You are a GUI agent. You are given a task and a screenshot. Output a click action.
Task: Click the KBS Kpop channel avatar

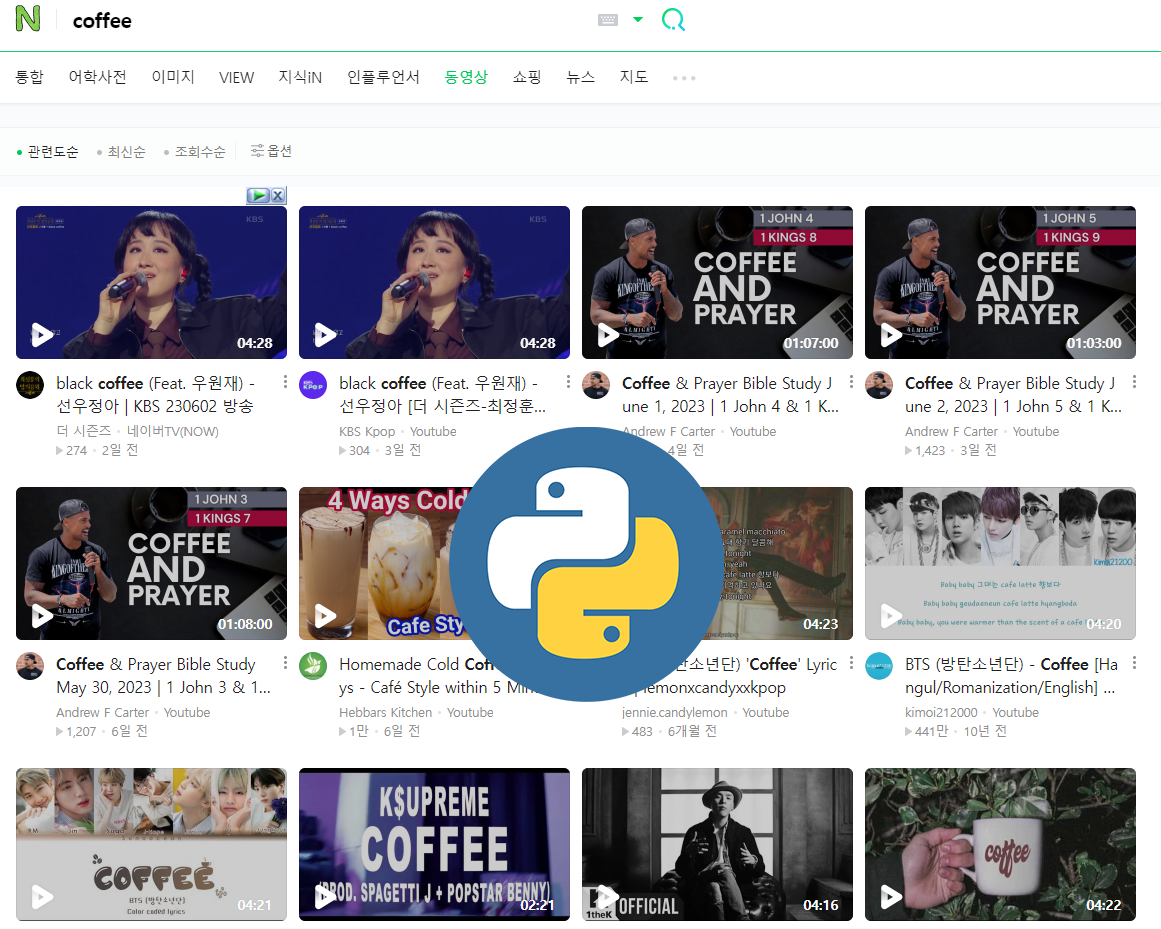pos(313,385)
